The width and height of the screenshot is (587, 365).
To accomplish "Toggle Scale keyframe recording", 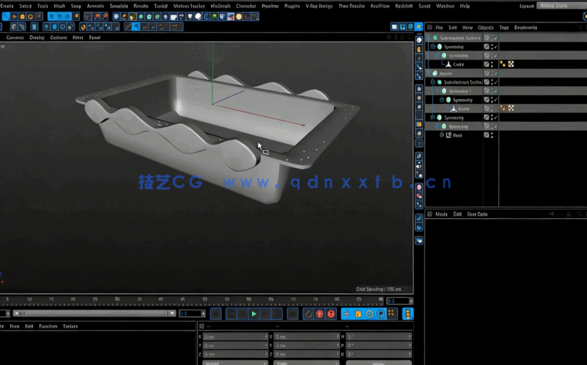I will (x=358, y=314).
